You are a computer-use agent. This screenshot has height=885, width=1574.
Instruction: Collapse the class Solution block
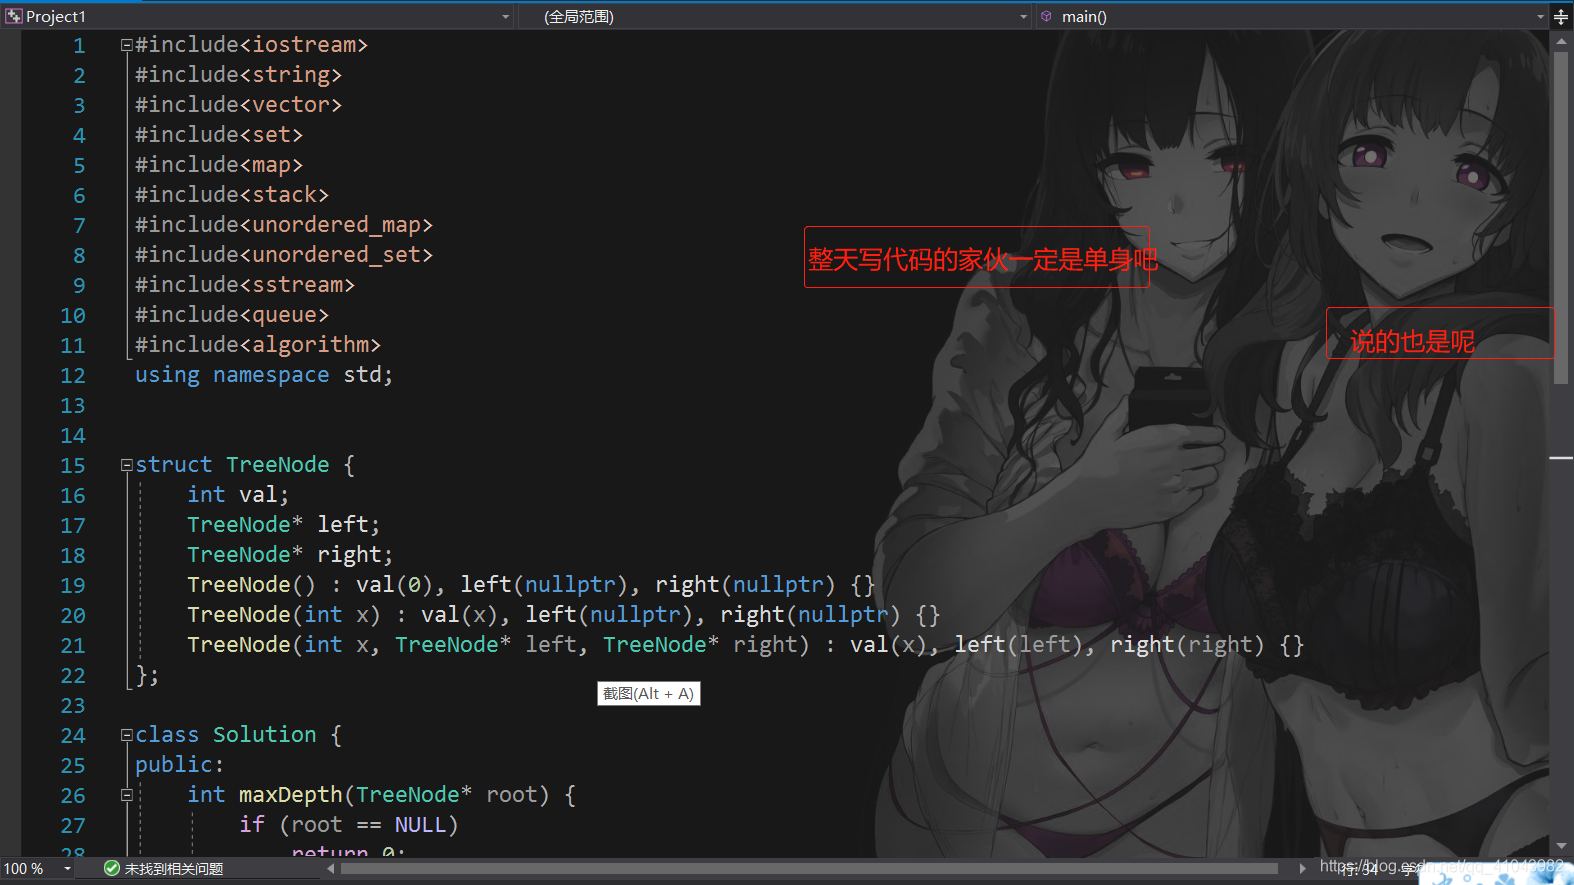point(127,735)
